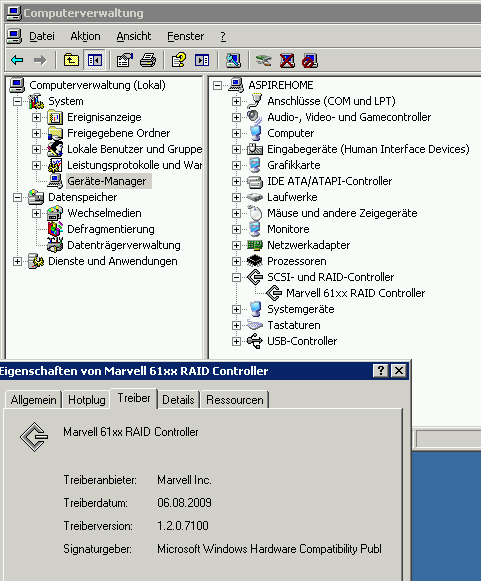Switch to the Details tab
481x581 pixels.
click(x=178, y=400)
